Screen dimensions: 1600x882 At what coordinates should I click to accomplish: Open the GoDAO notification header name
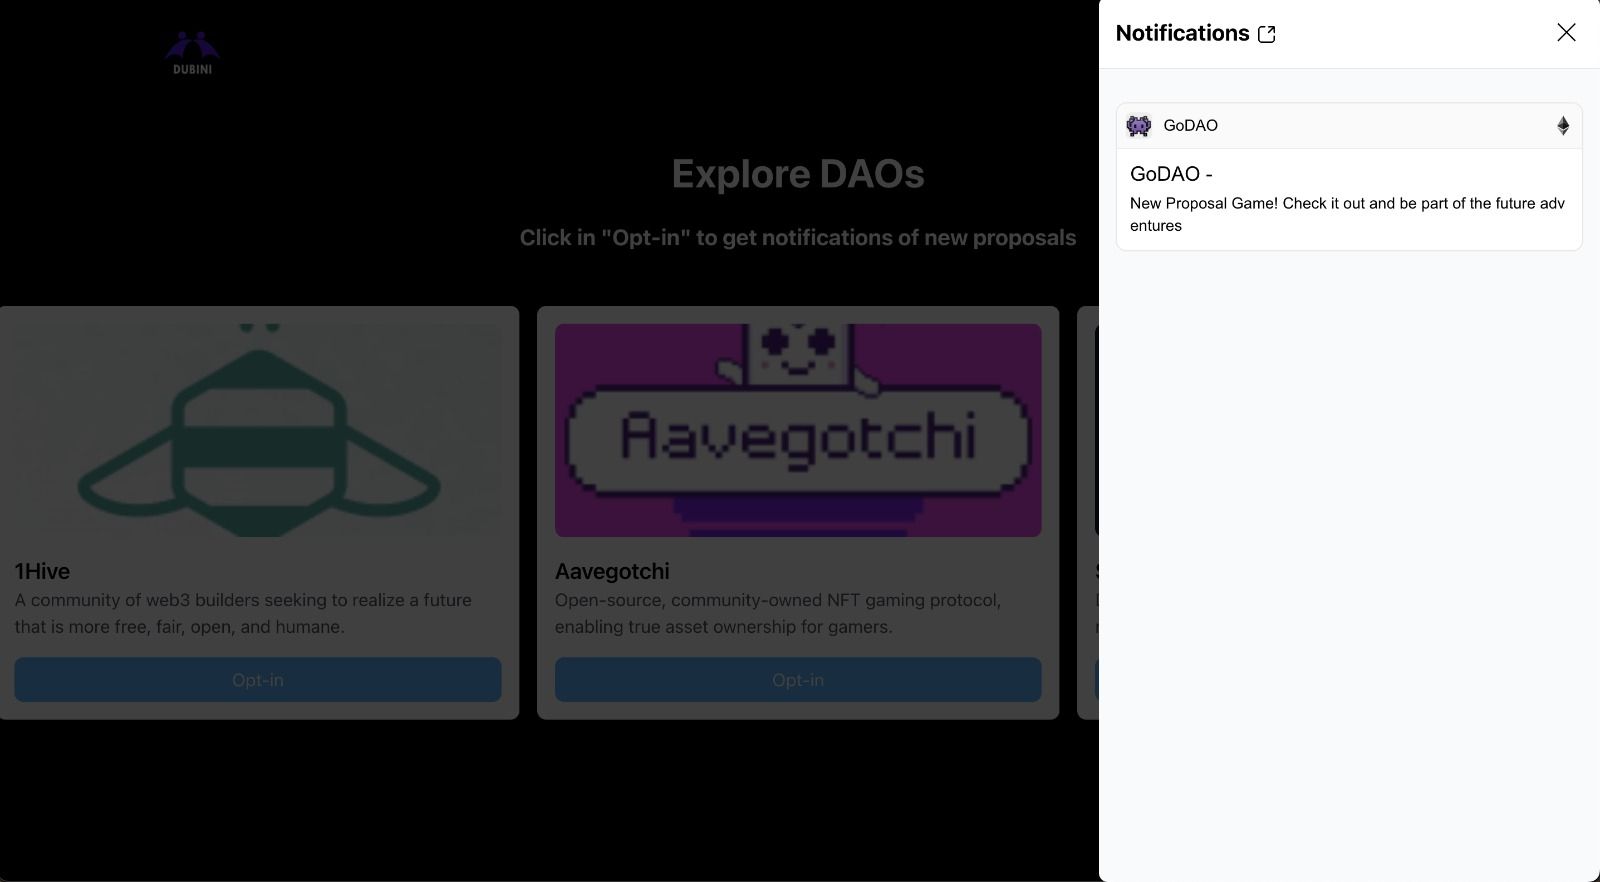[1190, 126]
